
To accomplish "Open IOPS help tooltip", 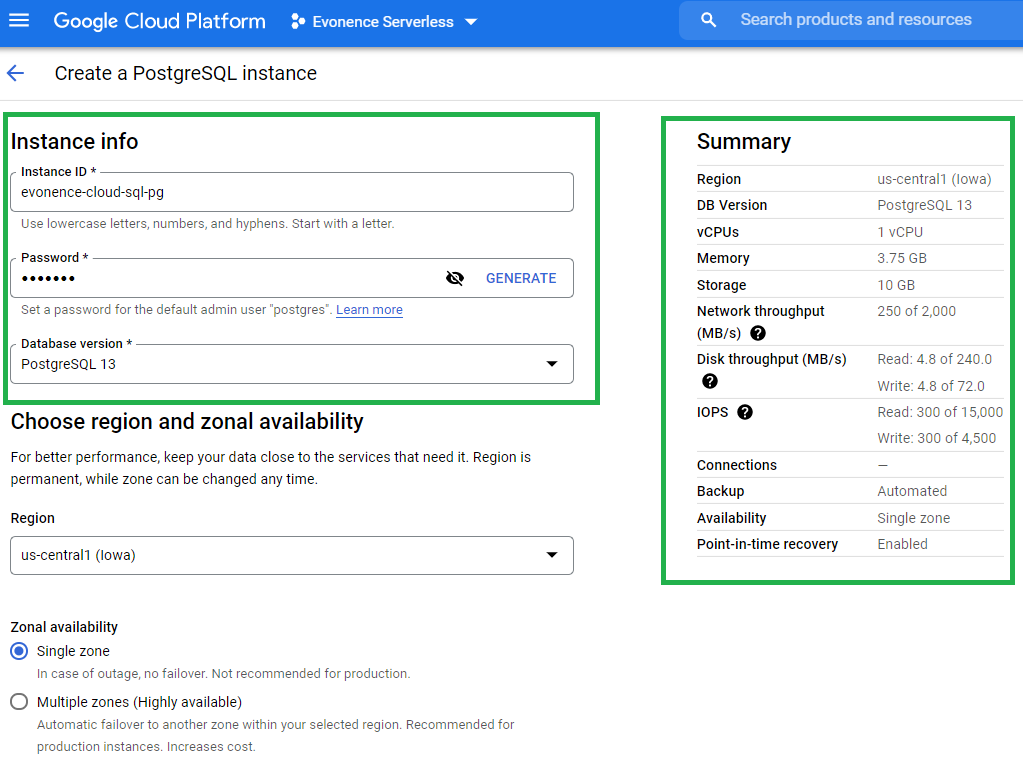I will (744, 411).
